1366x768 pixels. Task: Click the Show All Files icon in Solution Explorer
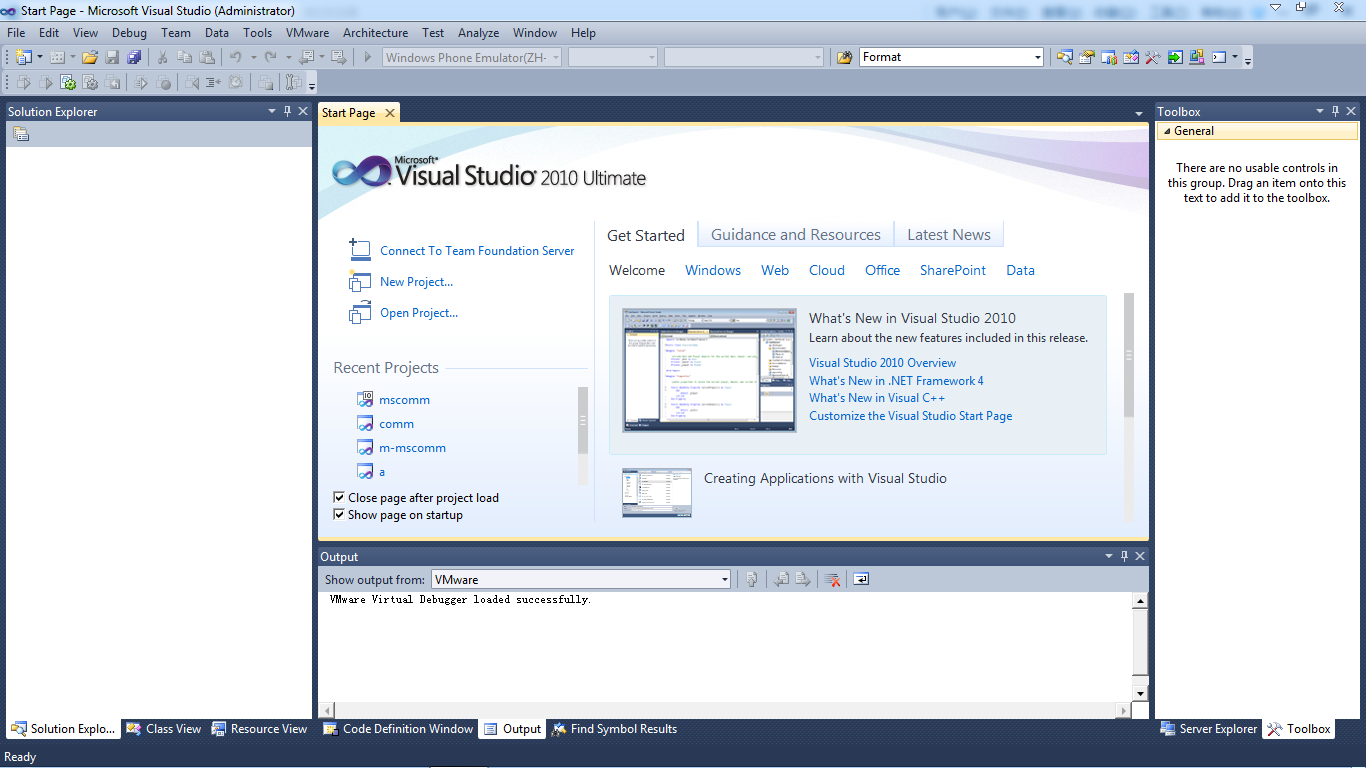21,134
